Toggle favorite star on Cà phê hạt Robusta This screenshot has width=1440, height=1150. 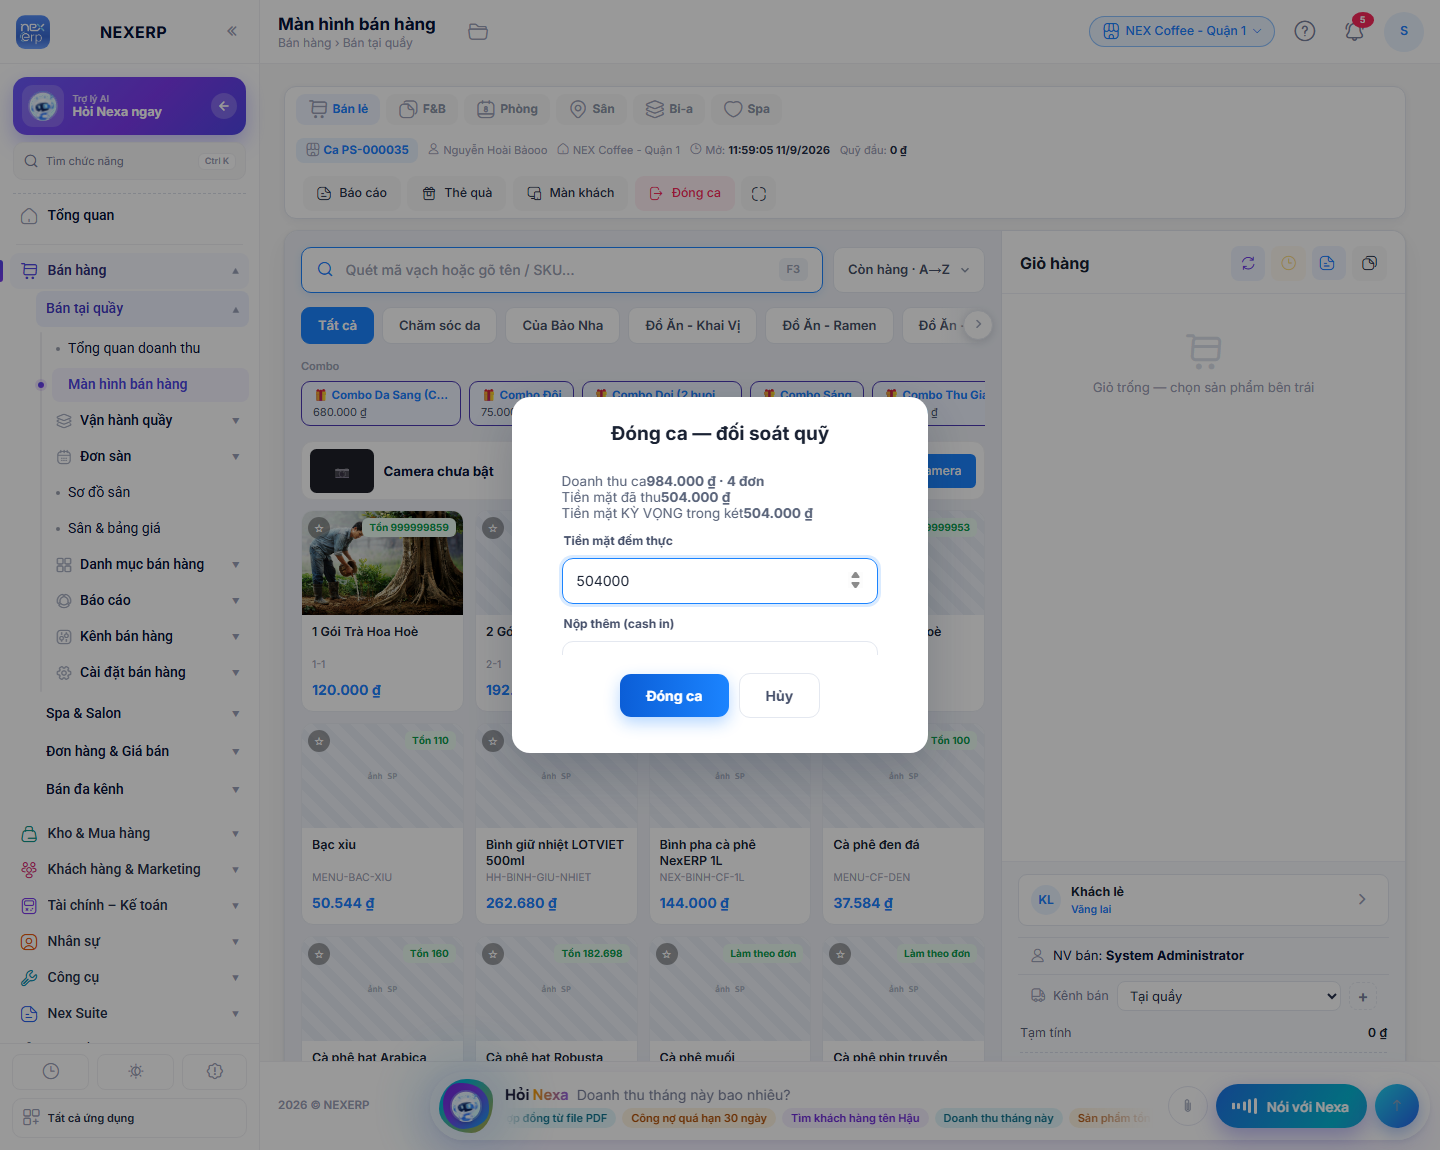click(x=493, y=954)
